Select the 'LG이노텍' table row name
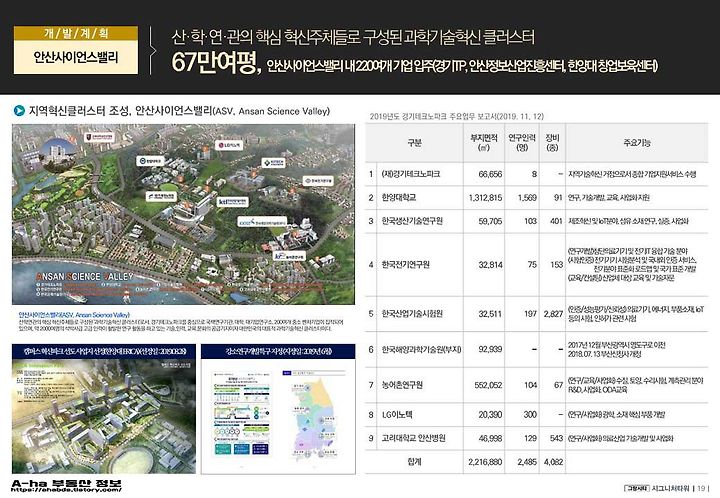Image resolution: width=720 pixels, height=498 pixels. (397, 414)
